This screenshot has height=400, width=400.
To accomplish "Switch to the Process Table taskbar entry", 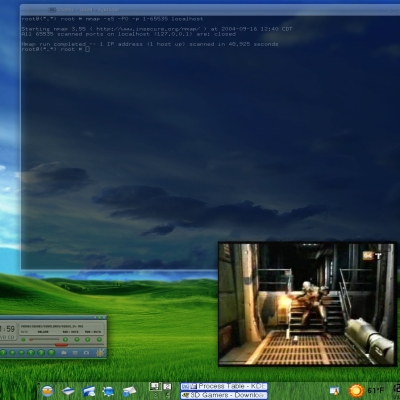I will [224, 386].
